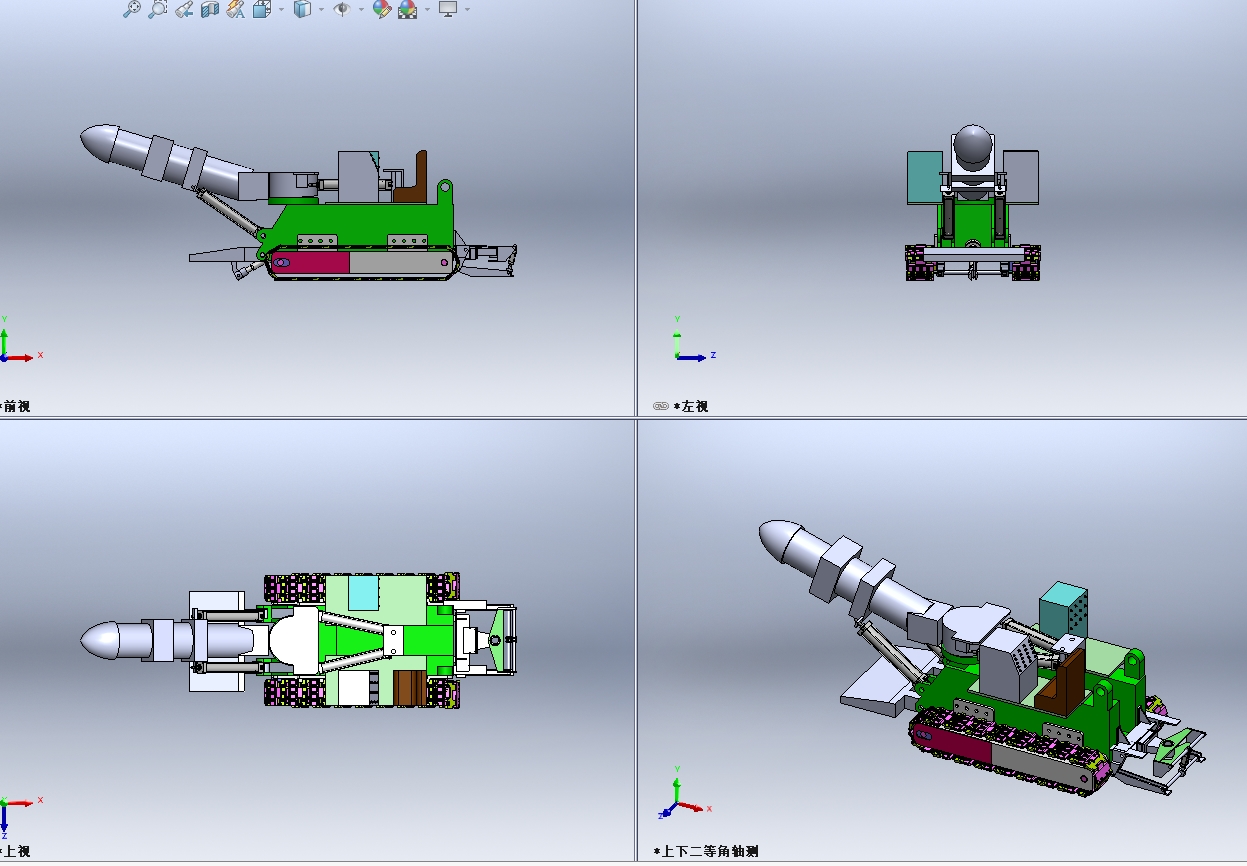Select the teal box in the isometric view
The width and height of the screenshot is (1247, 866).
(x=1063, y=608)
